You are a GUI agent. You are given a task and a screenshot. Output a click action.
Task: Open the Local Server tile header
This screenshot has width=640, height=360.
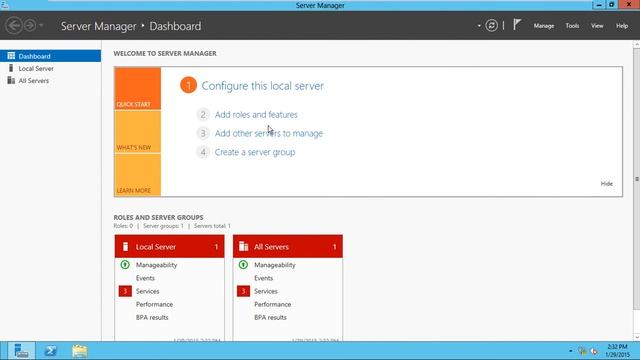(169, 247)
